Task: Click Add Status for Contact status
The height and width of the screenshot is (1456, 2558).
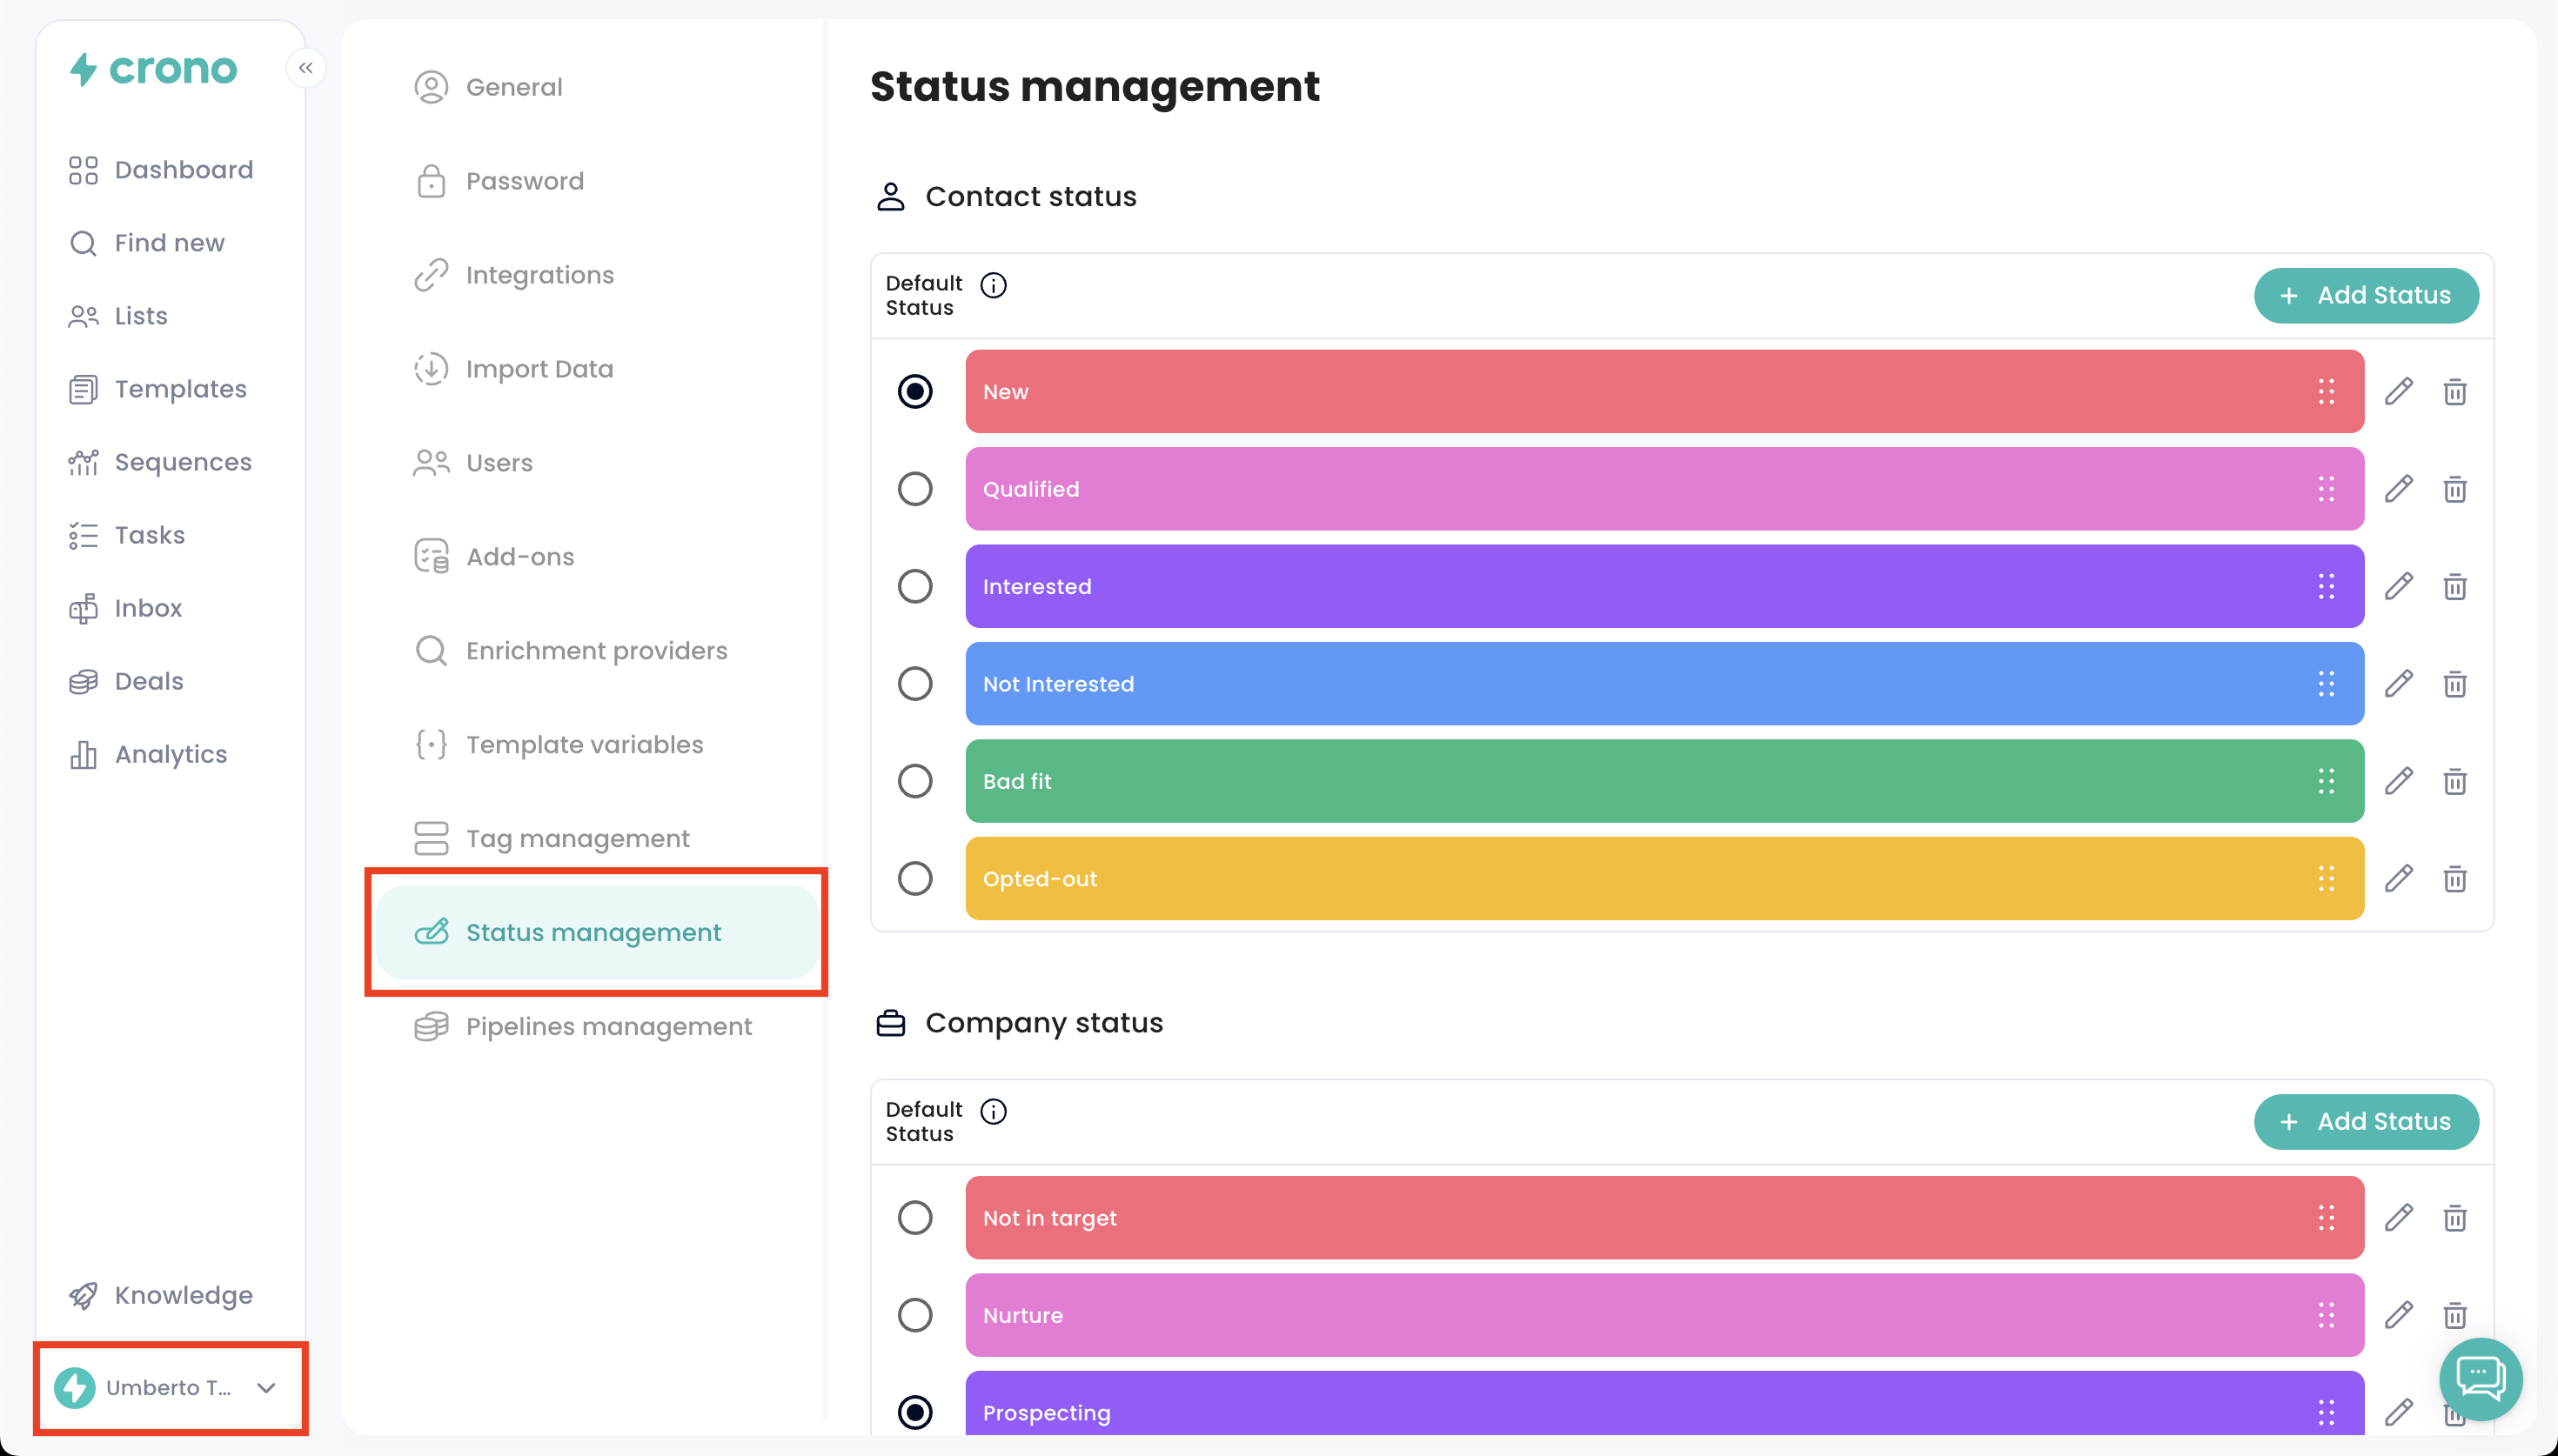Action: click(x=2365, y=296)
